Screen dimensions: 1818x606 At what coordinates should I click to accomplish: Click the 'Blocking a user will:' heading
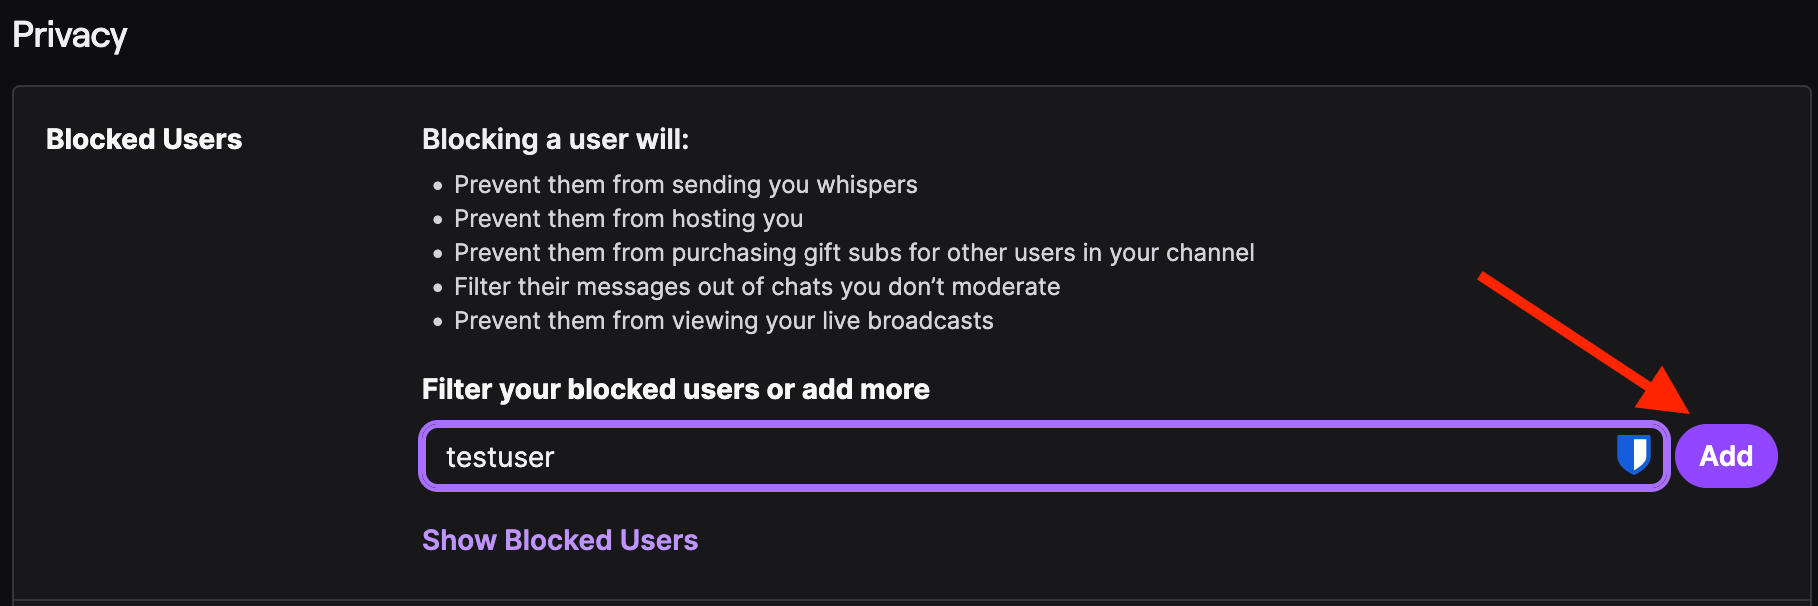point(555,139)
